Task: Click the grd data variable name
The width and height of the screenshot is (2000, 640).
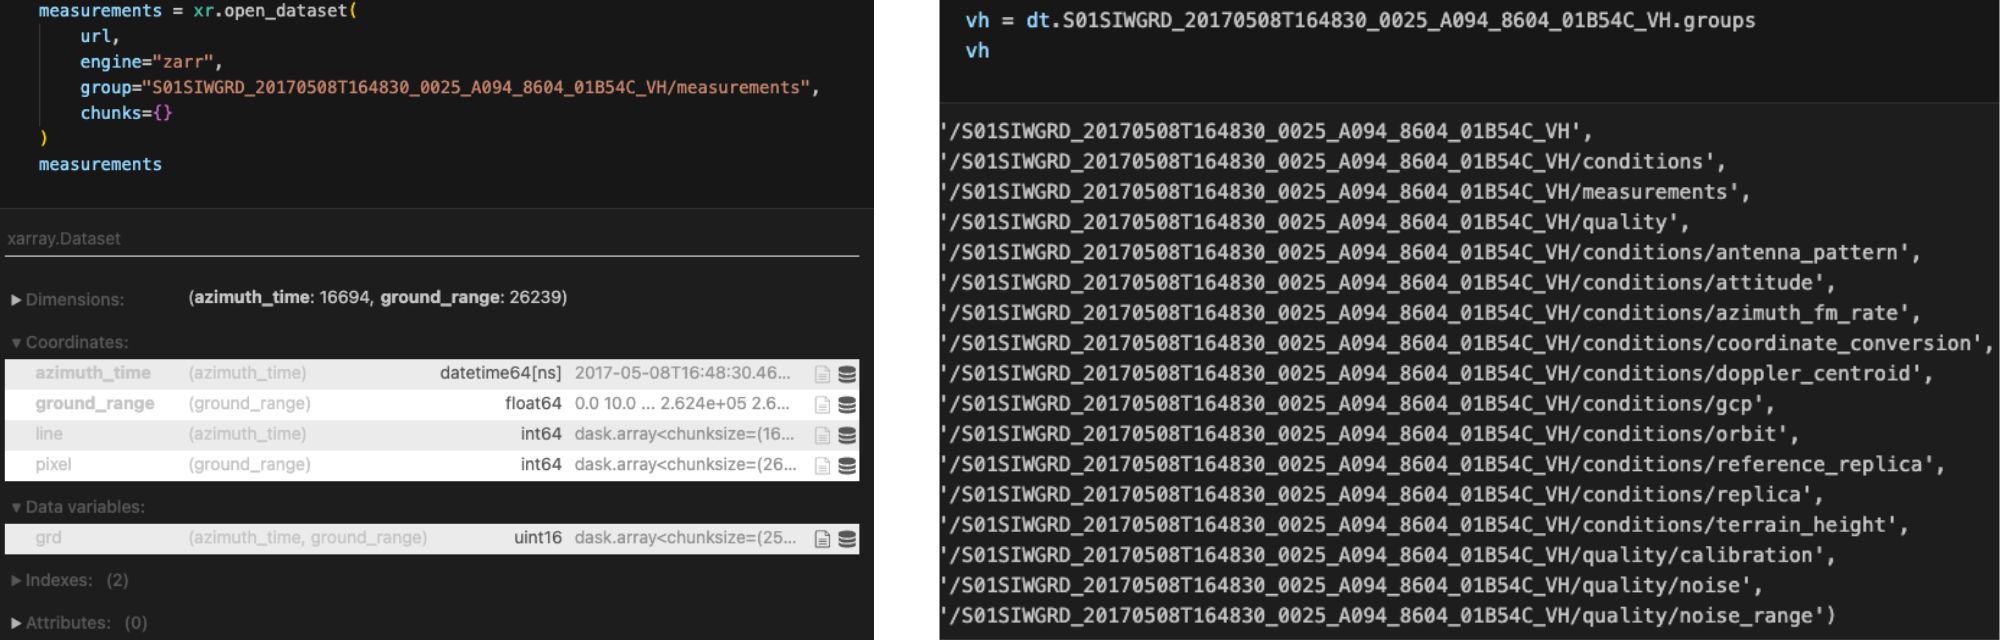Action: point(48,538)
